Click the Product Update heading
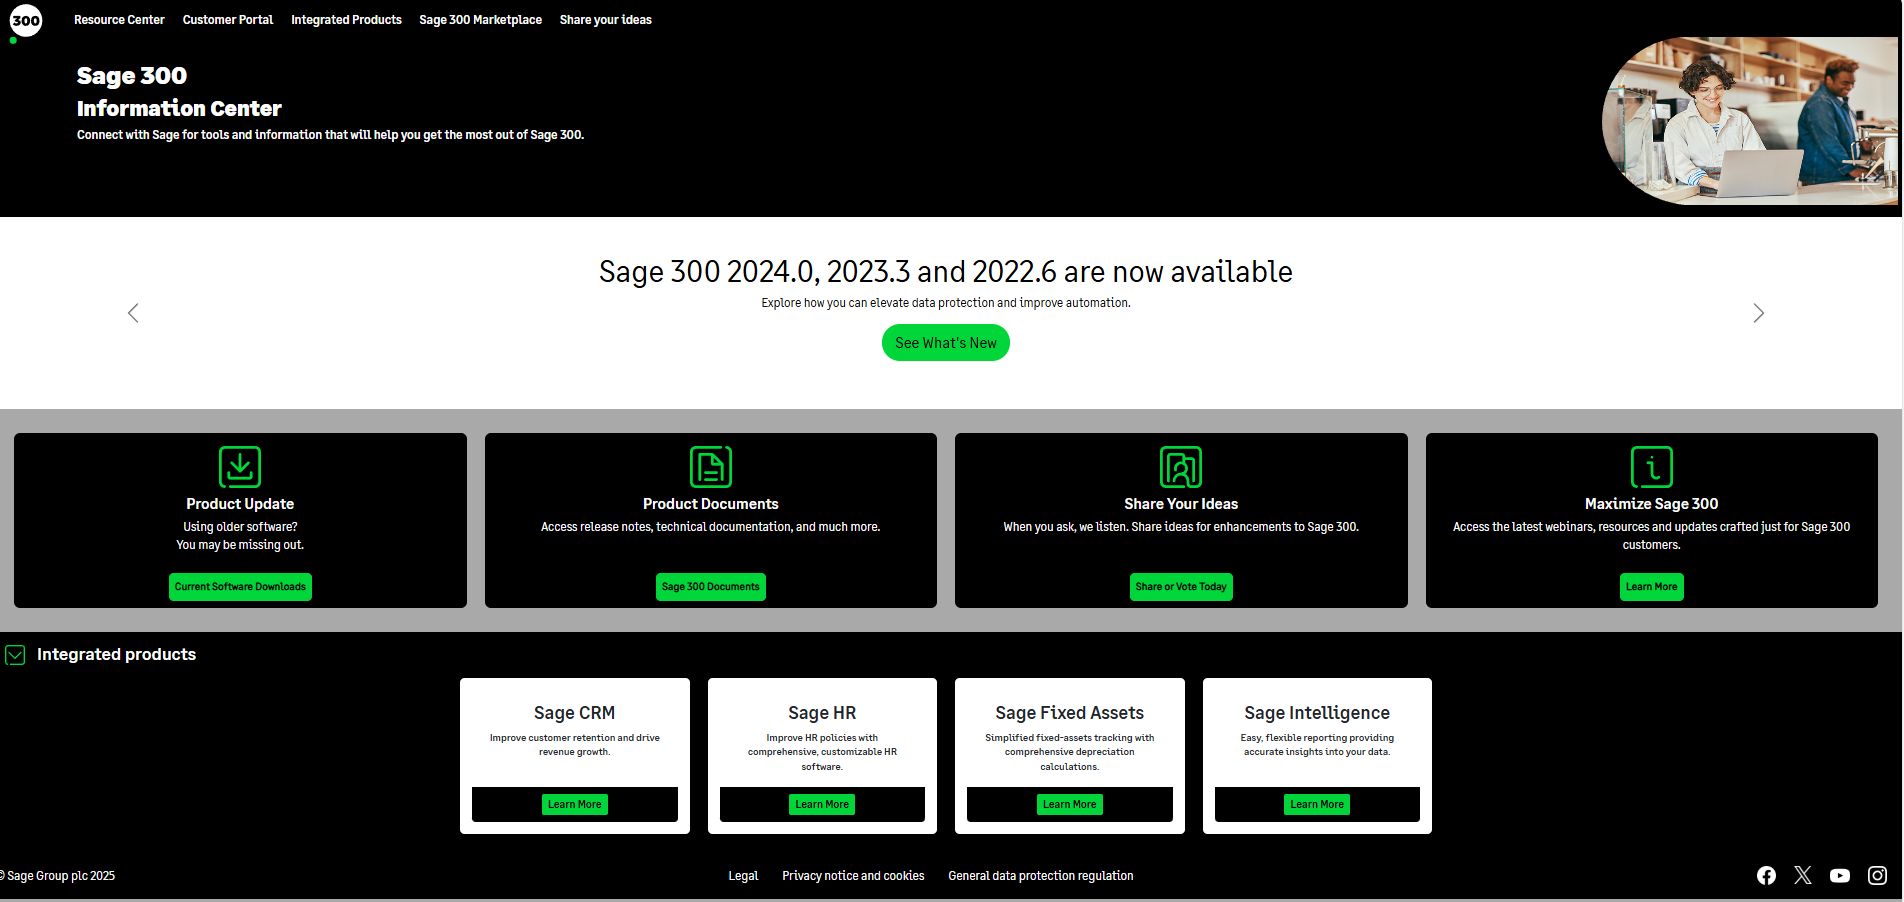Screen dimensions: 1904x902 [240, 504]
